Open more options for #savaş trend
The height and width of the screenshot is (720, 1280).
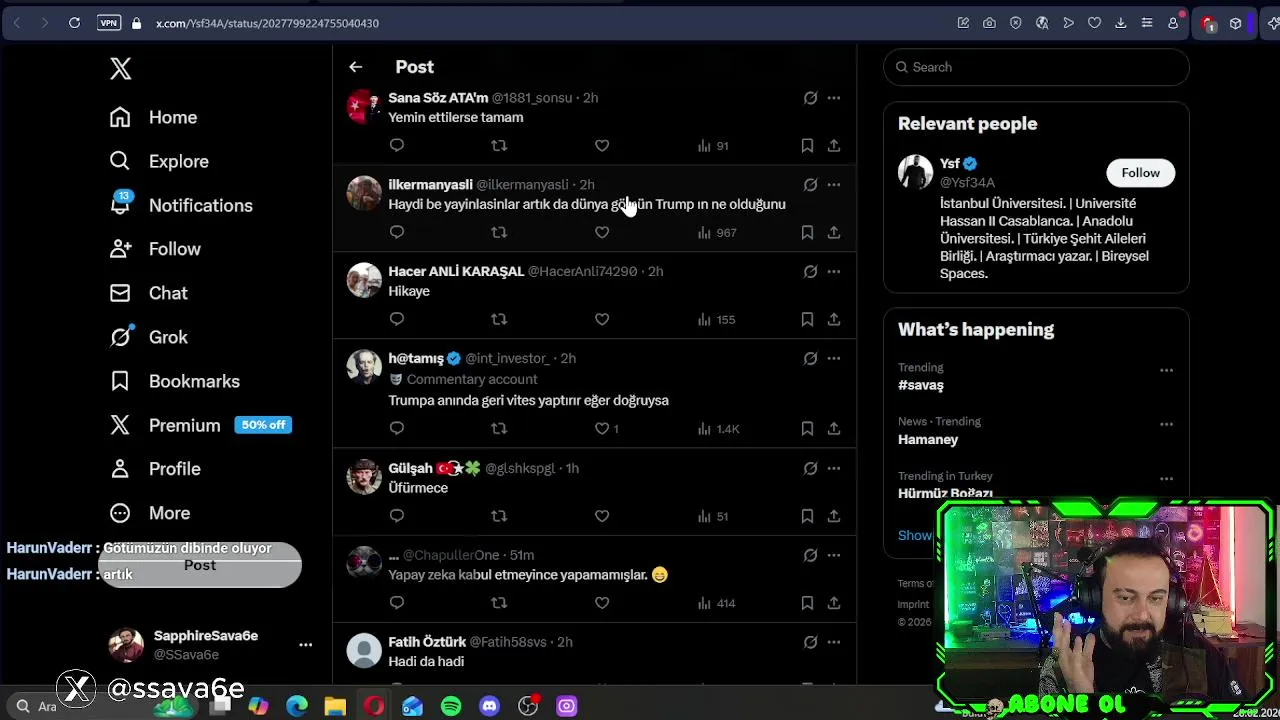[1166, 371]
